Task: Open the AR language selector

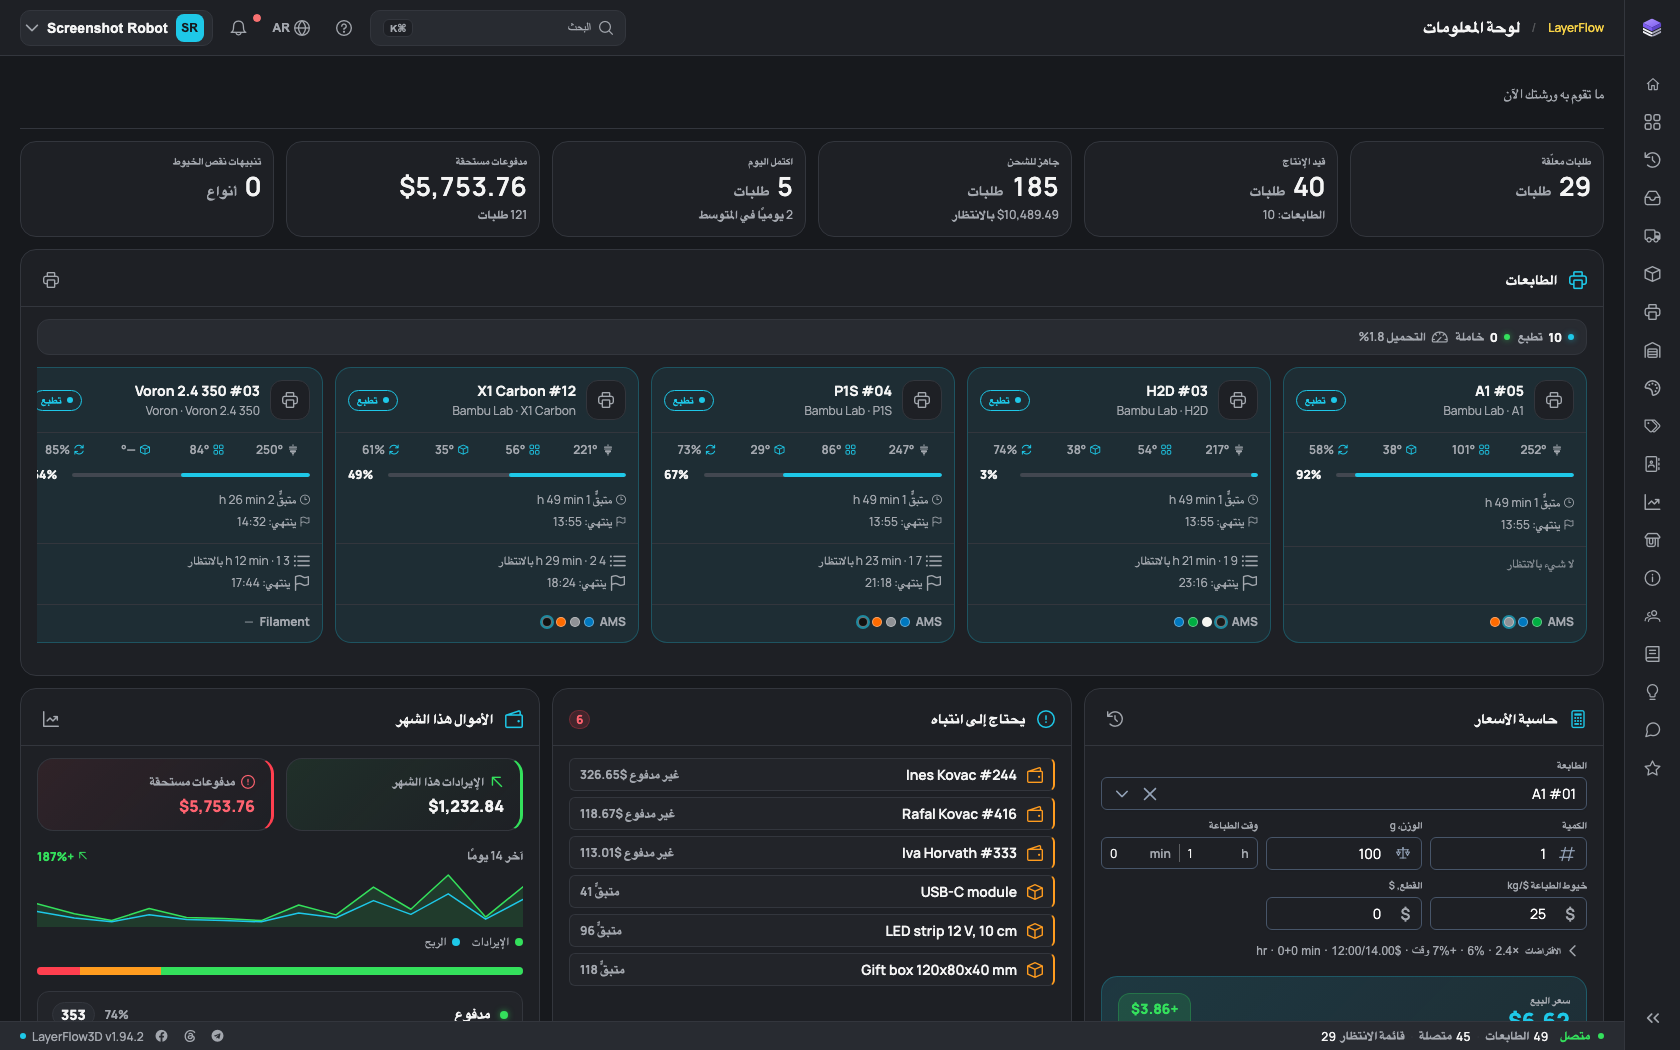Action: (291, 28)
